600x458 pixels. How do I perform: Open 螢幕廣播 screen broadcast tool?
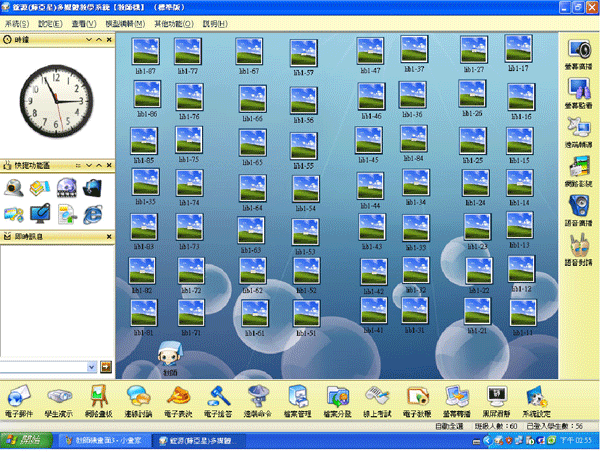[x=579, y=54]
